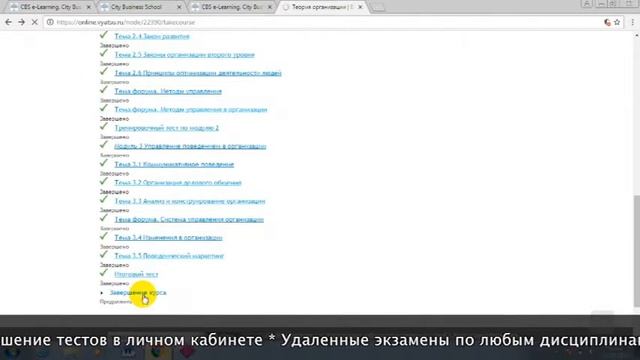Switch to the leftmost CBS e-Learning tab
The width and height of the screenshot is (640, 360).
click(51, 7)
